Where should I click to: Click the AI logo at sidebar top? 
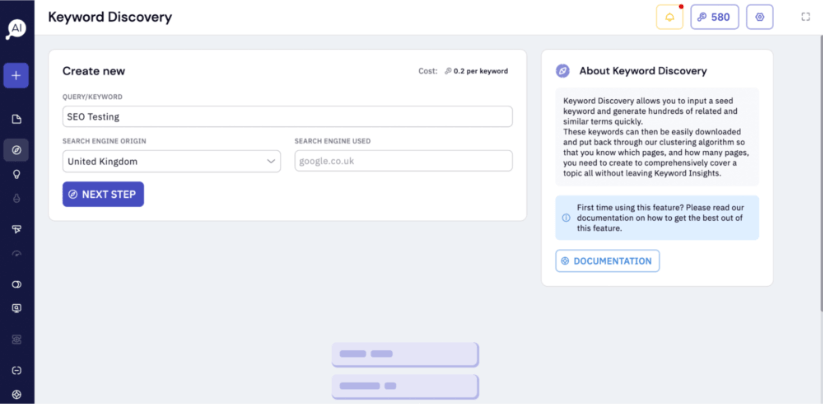(16, 30)
